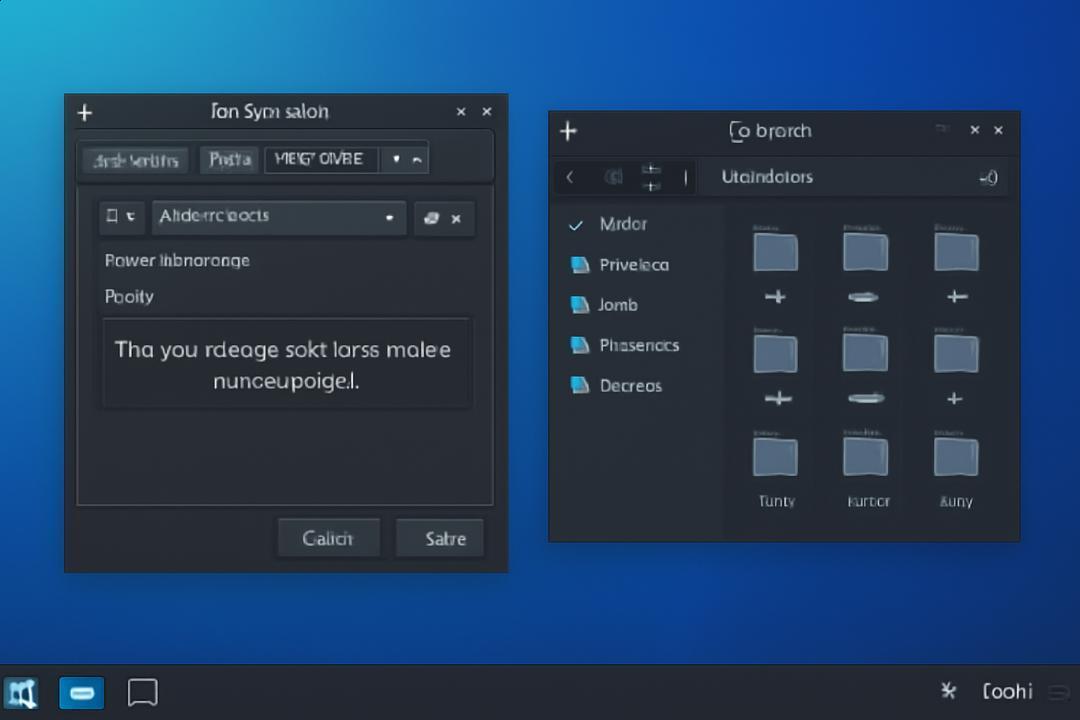Go back with the left chevron arrow
1080x720 pixels.
click(x=570, y=177)
